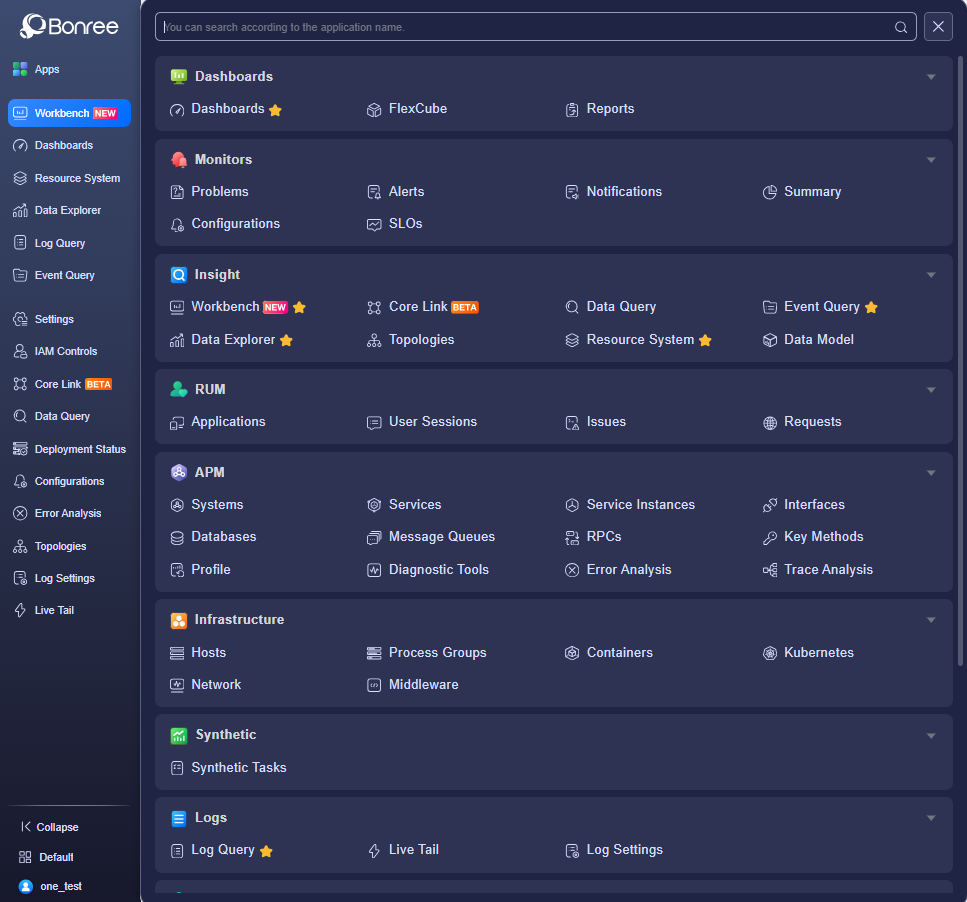The height and width of the screenshot is (902, 967).
Task: Click the Containers icon in Infrastructure
Action: point(572,653)
